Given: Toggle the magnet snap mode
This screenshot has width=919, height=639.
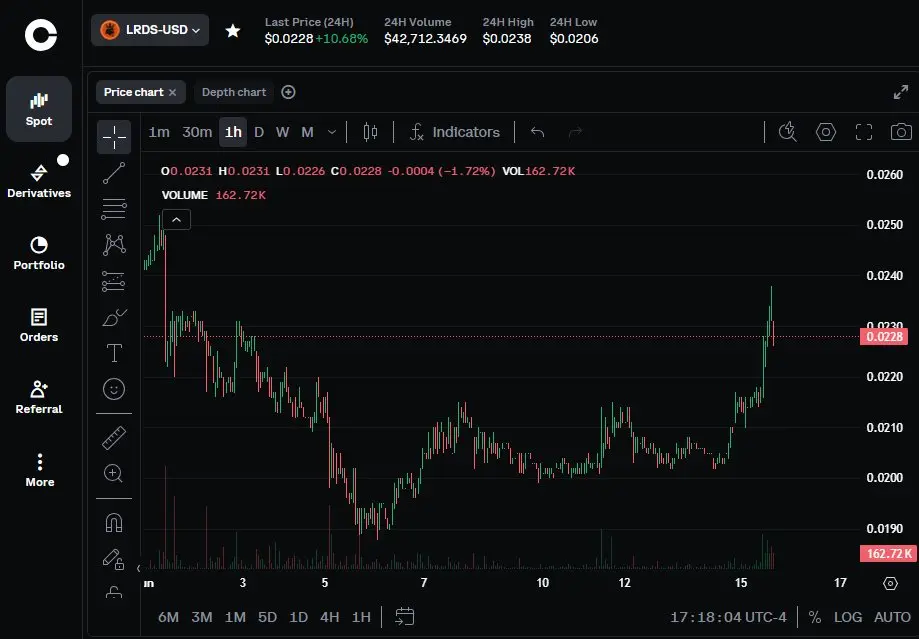Looking at the screenshot, I should coord(114,522).
